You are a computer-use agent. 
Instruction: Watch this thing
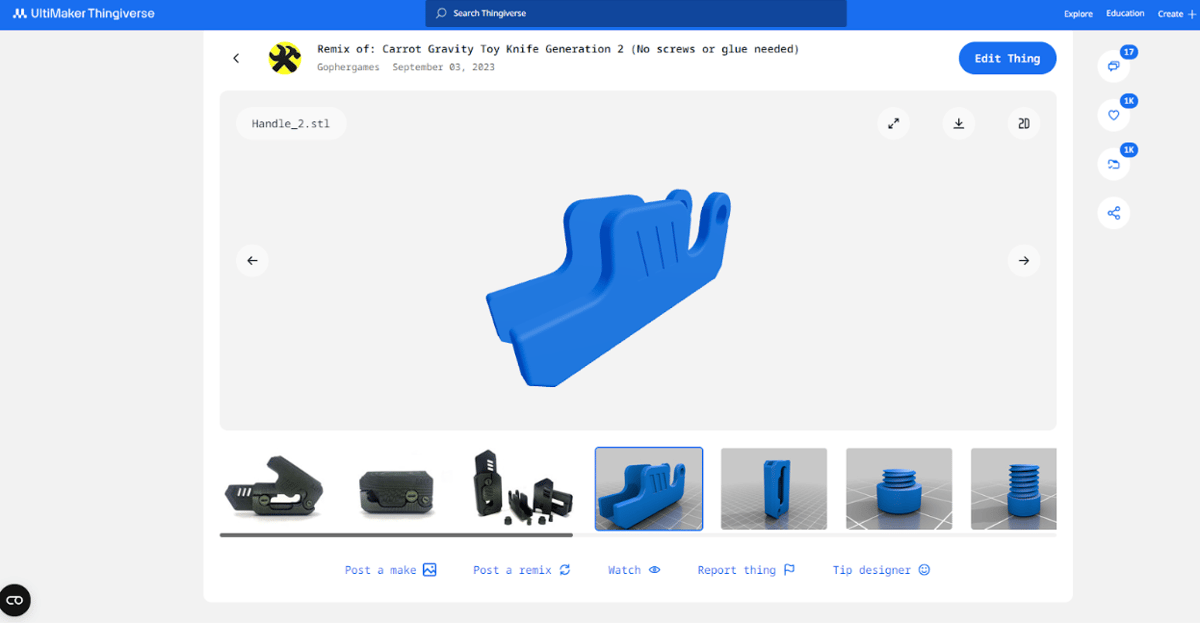[634, 570]
